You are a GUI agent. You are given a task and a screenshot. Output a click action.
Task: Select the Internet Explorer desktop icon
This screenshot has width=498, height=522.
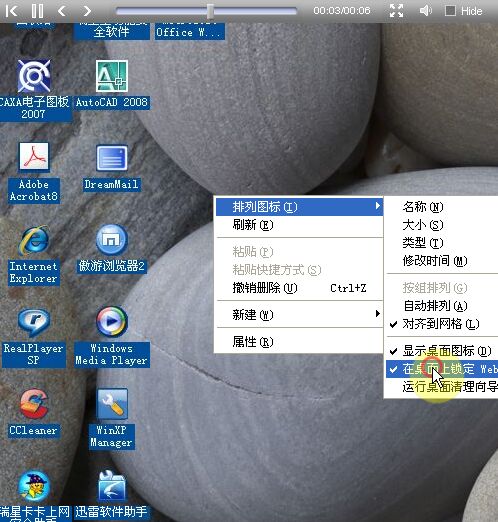coord(34,240)
